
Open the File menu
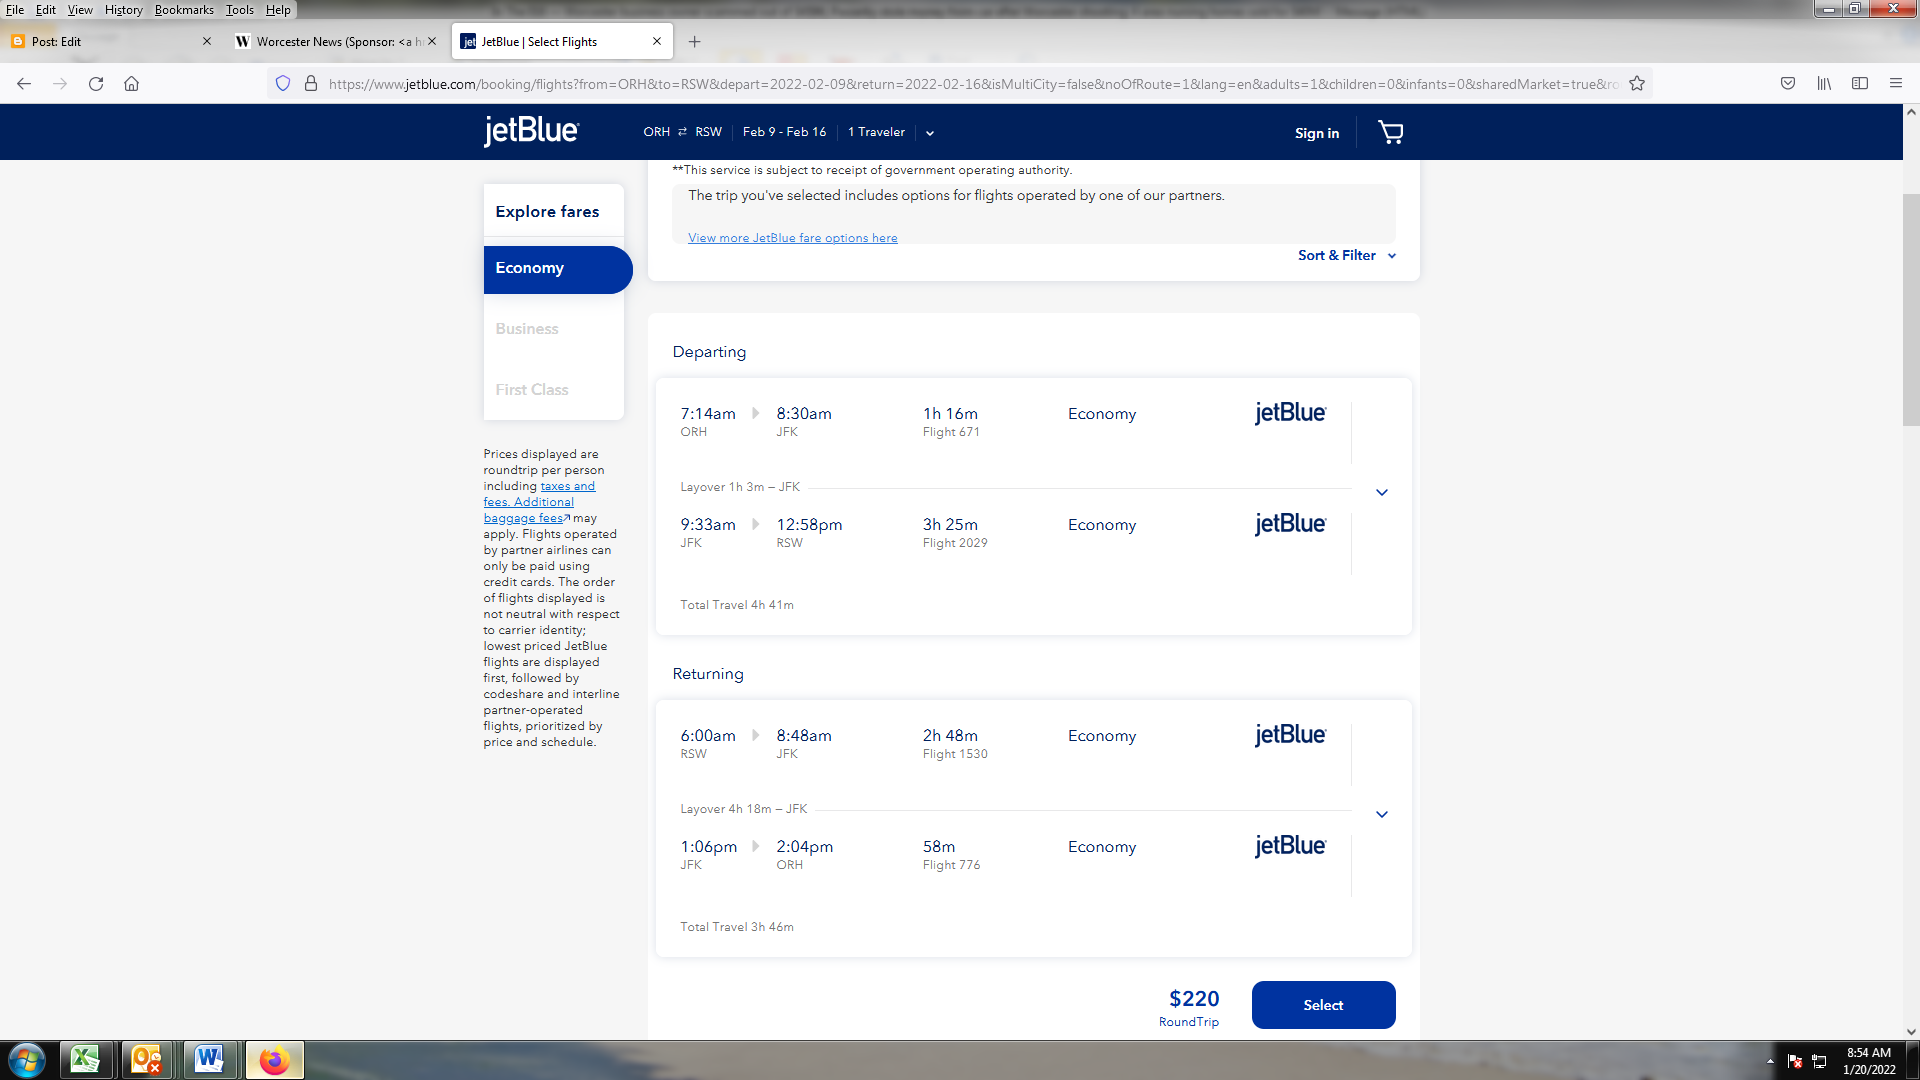click(x=15, y=10)
